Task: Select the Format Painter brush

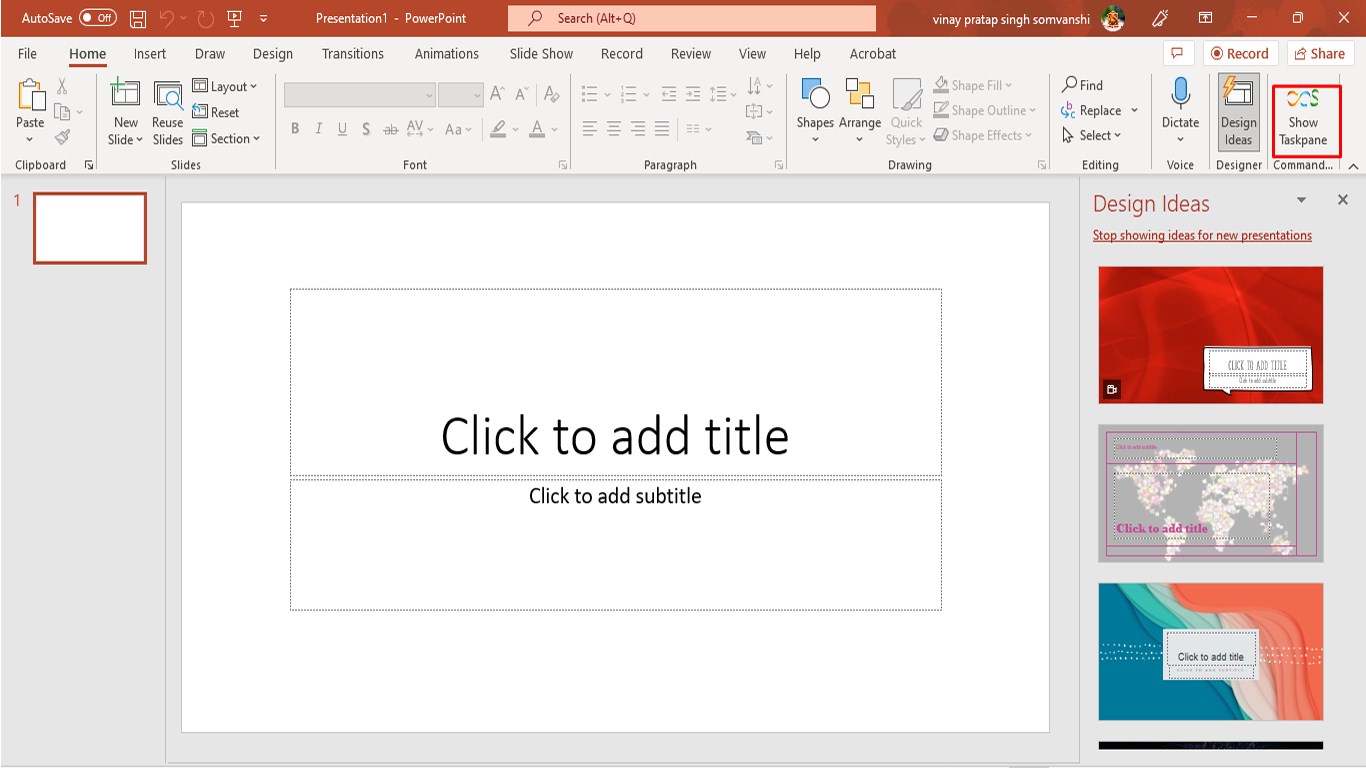Action: pos(62,138)
